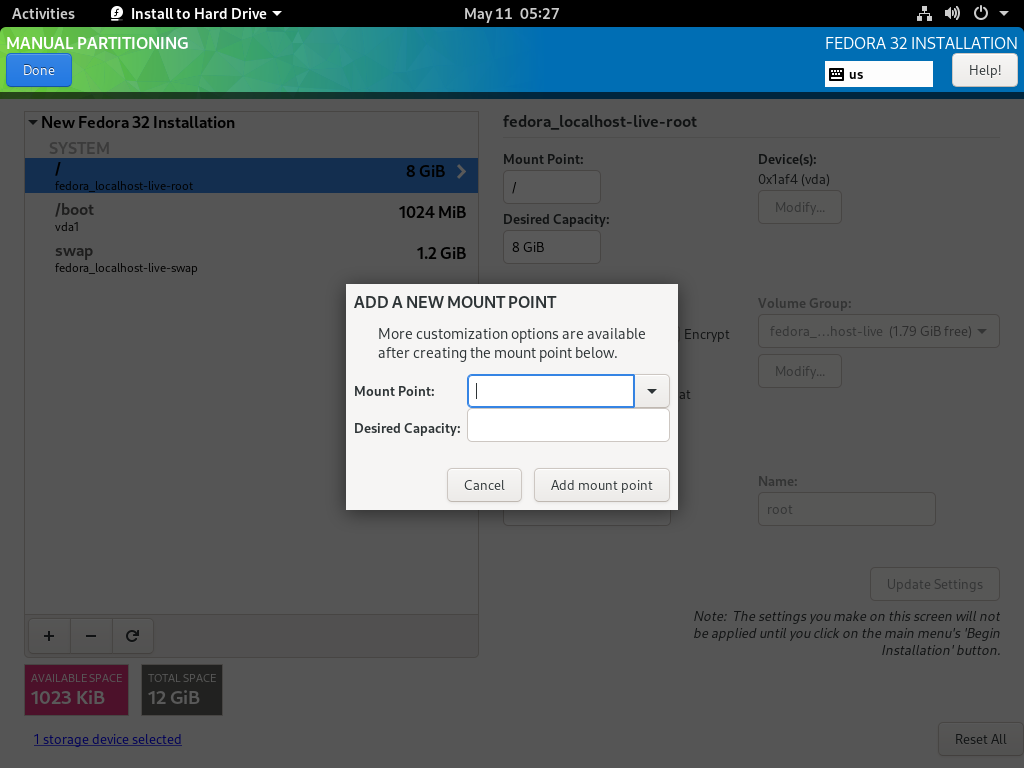Screen dimensions: 1024x768
Task: Open the 1 storage device selected link
Action: tap(108, 739)
